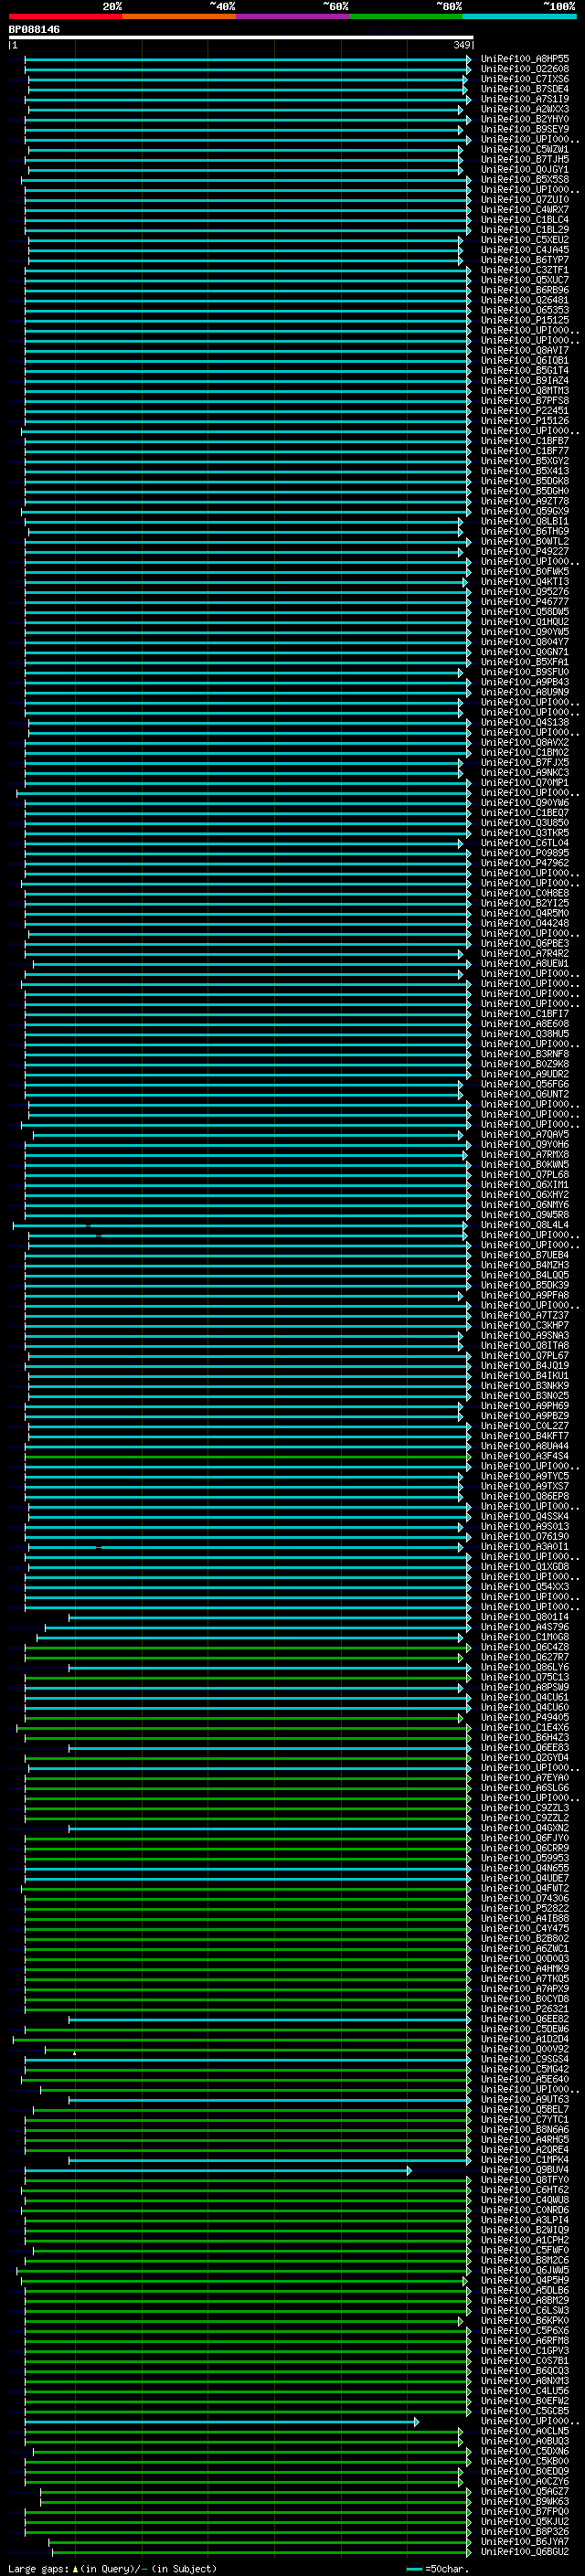Viewport: 585px width, 2576px height.
Task: Select the UniRef100_A5DLB6 label
Action: [x=525, y=2290]
